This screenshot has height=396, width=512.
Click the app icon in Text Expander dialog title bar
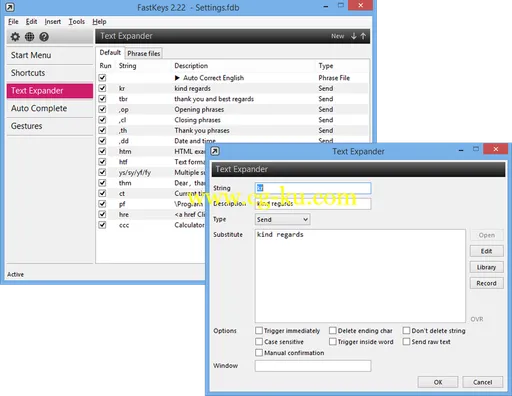(215, 151)
